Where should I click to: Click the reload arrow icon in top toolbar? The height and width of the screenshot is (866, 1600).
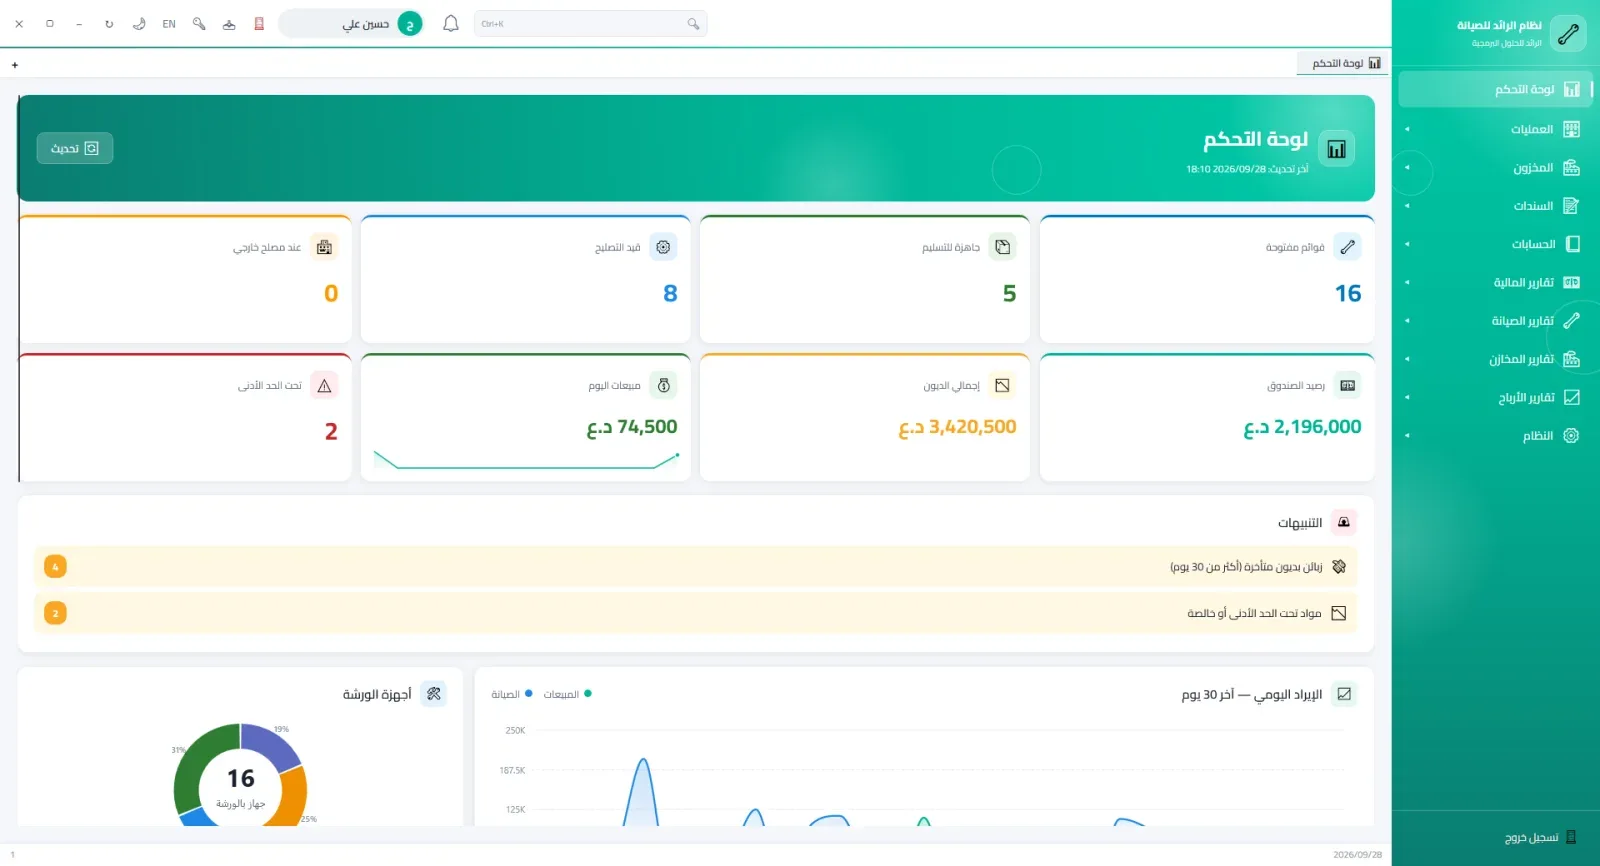tap(109, 23)
